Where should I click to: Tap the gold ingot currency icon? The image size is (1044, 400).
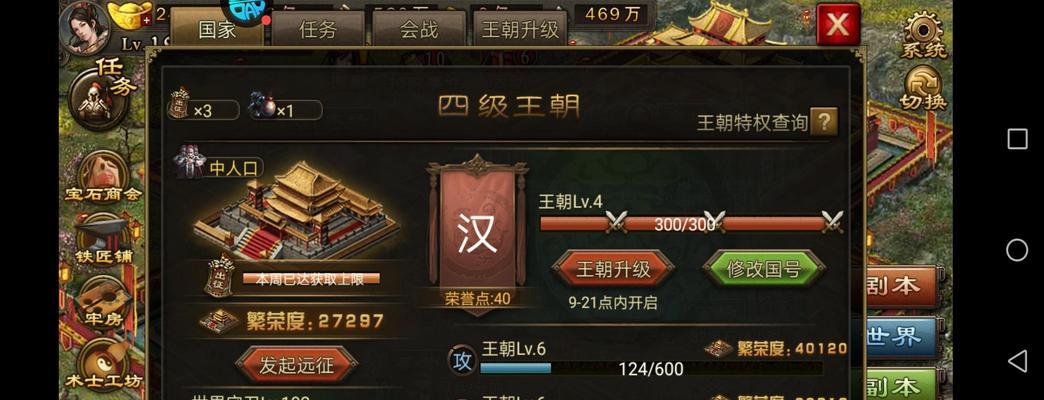[130, 16]
